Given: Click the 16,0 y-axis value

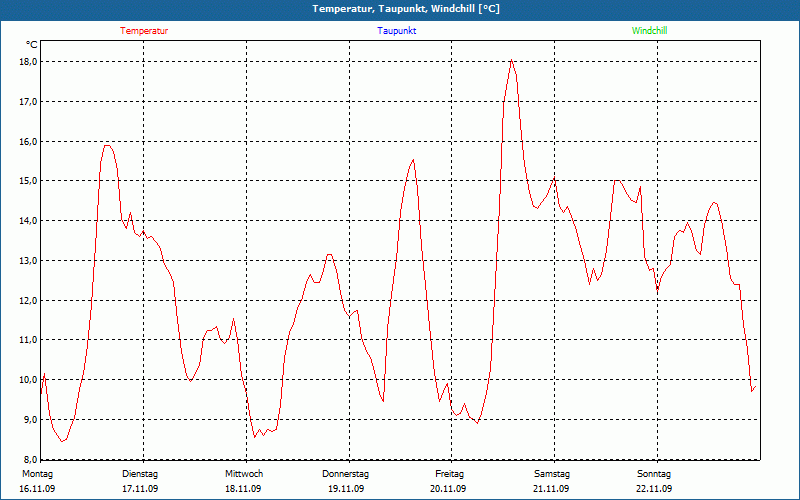Looking at the screenshot, I should (29, 141).
